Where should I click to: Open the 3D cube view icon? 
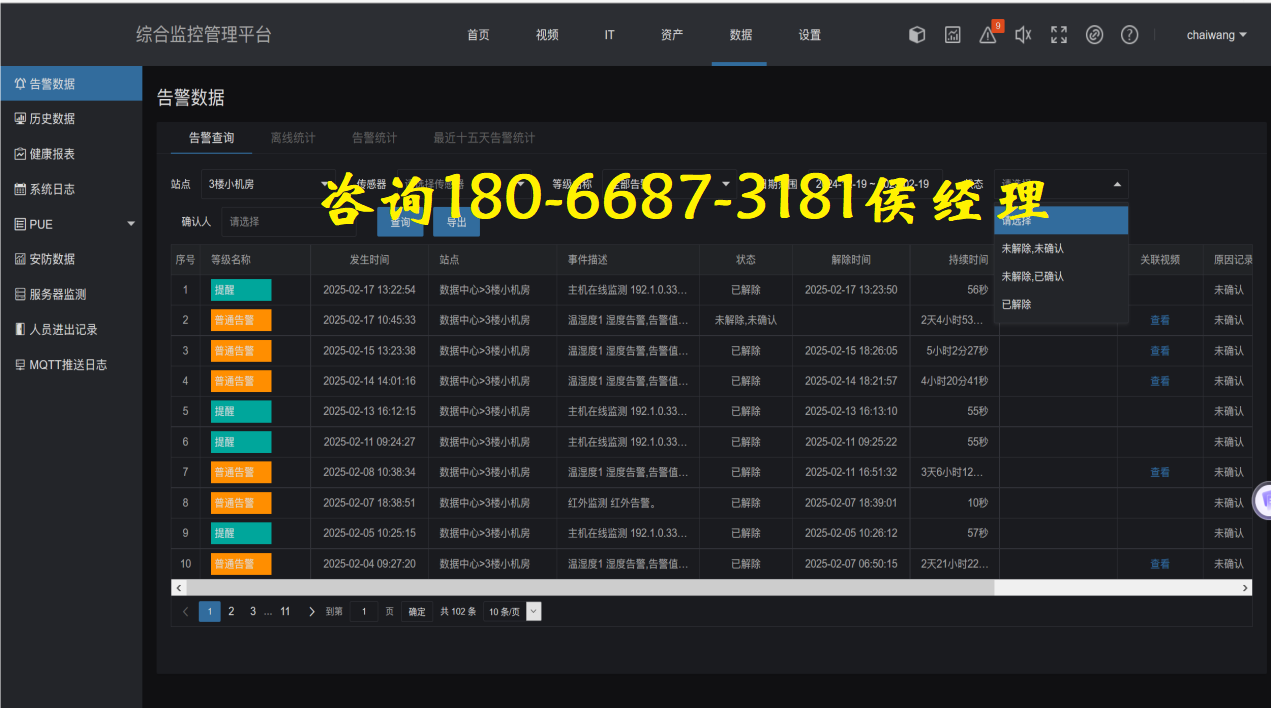[917, 35]
